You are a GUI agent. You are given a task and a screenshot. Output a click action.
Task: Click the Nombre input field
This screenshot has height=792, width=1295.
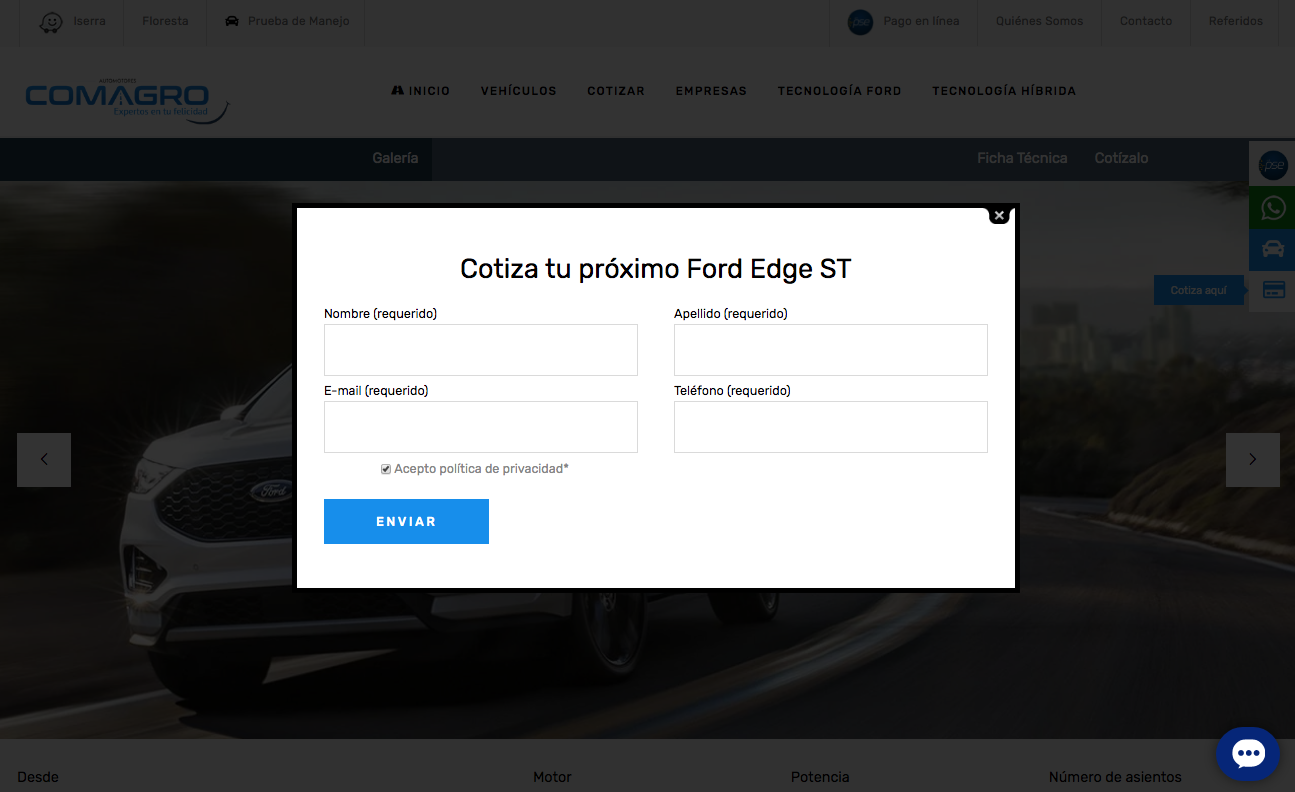pos(480,350)
